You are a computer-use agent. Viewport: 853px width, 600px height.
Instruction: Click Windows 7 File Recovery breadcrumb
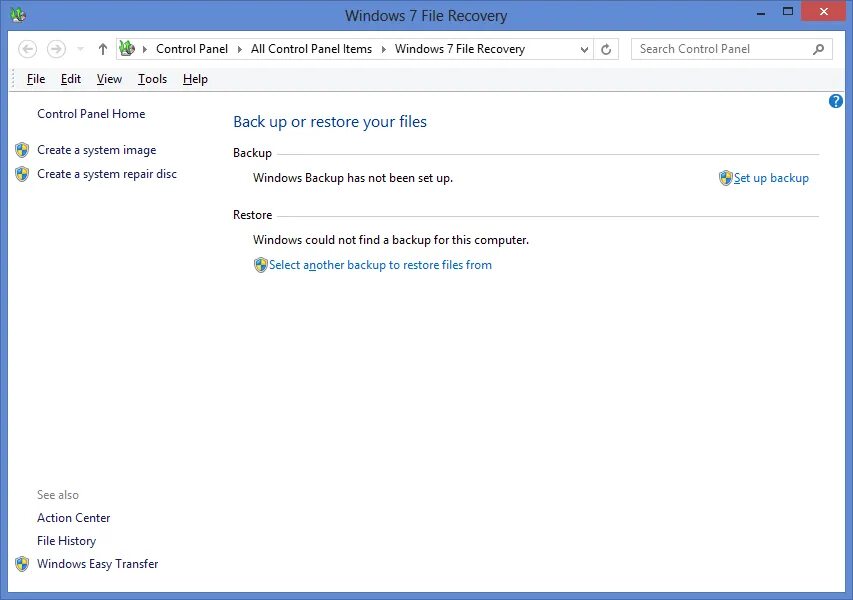click(460, 49)
